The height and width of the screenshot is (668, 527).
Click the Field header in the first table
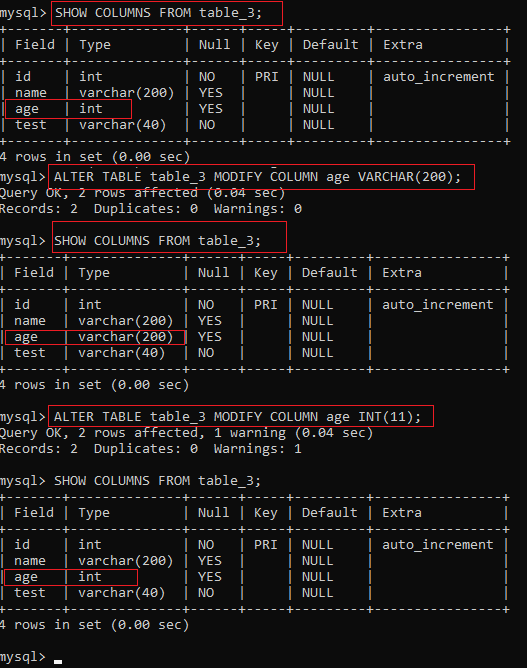click(35, 45)
